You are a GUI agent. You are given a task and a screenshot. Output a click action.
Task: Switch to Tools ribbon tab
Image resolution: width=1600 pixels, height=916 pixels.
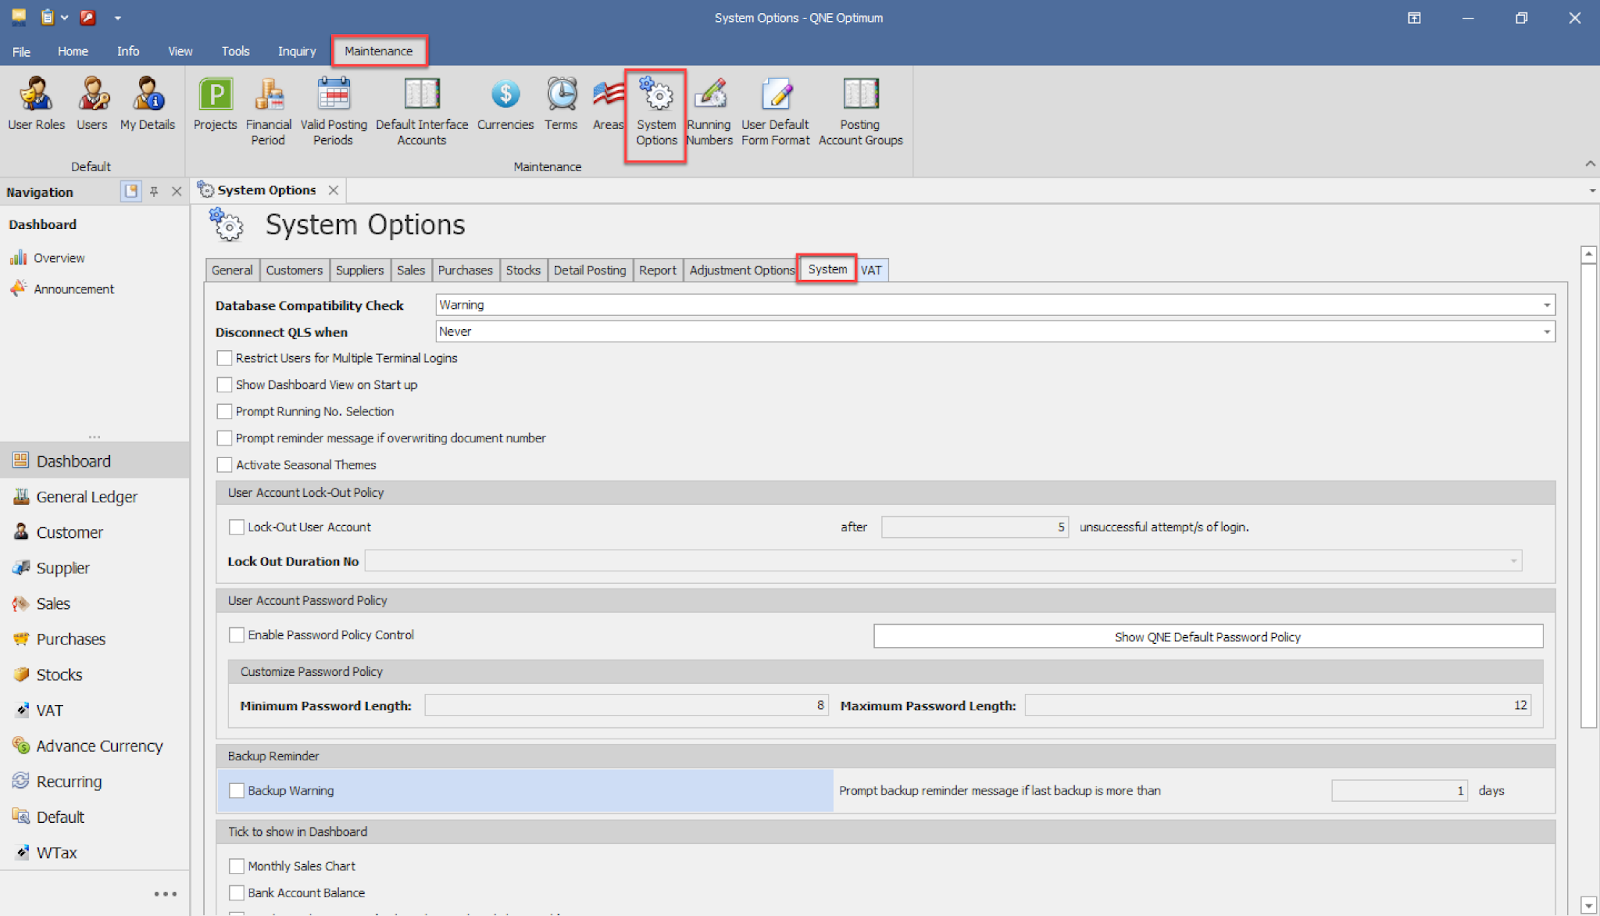click(236, 51)
